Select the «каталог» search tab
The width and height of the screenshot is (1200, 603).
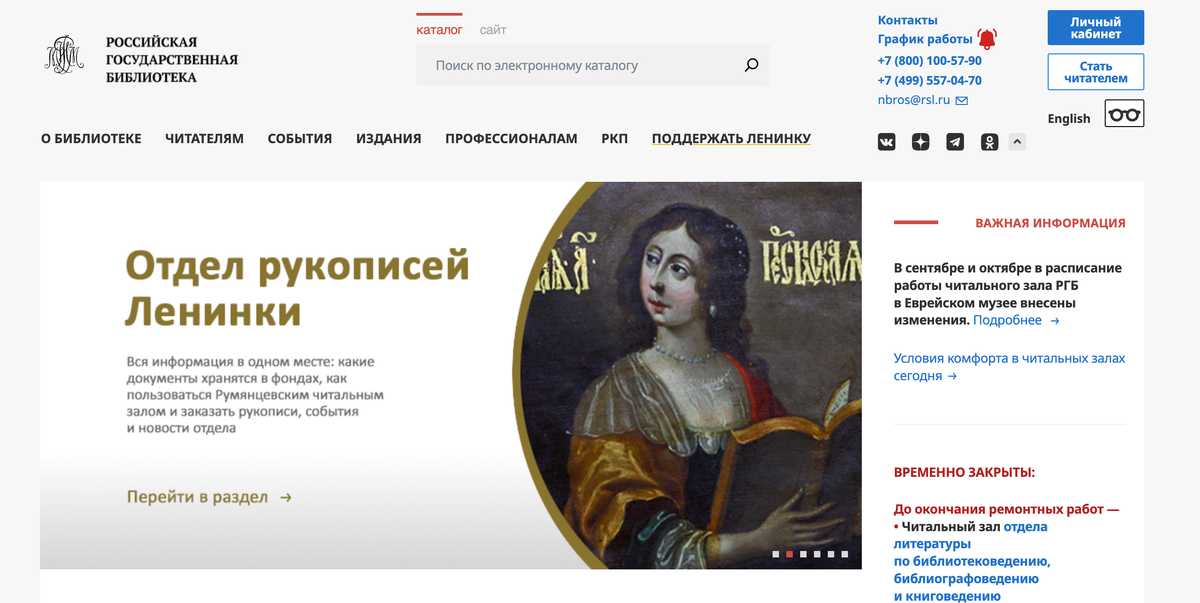click(439, 30)
